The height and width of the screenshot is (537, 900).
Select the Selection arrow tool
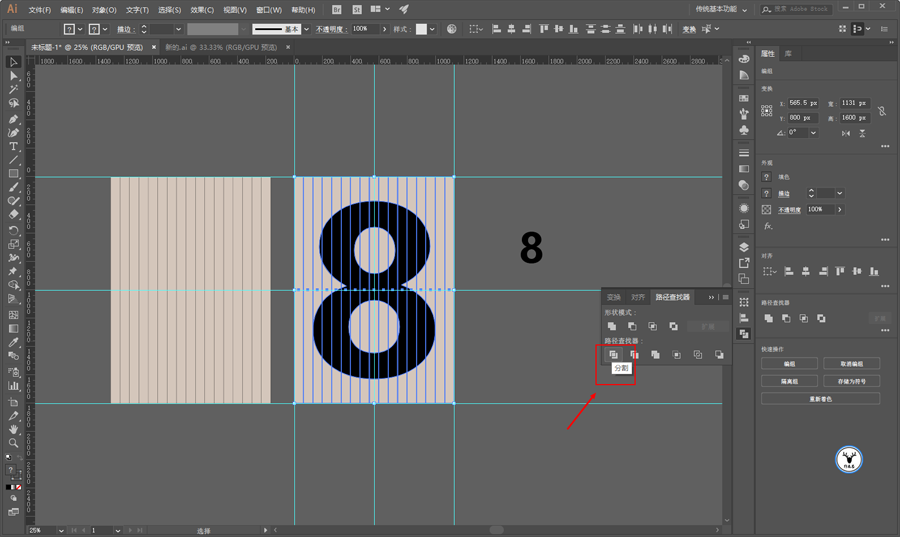14,62
